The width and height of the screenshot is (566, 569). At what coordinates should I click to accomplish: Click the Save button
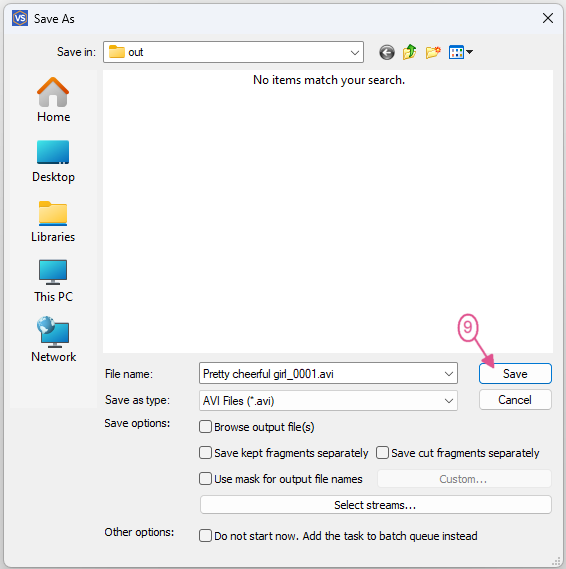point(515,373)
